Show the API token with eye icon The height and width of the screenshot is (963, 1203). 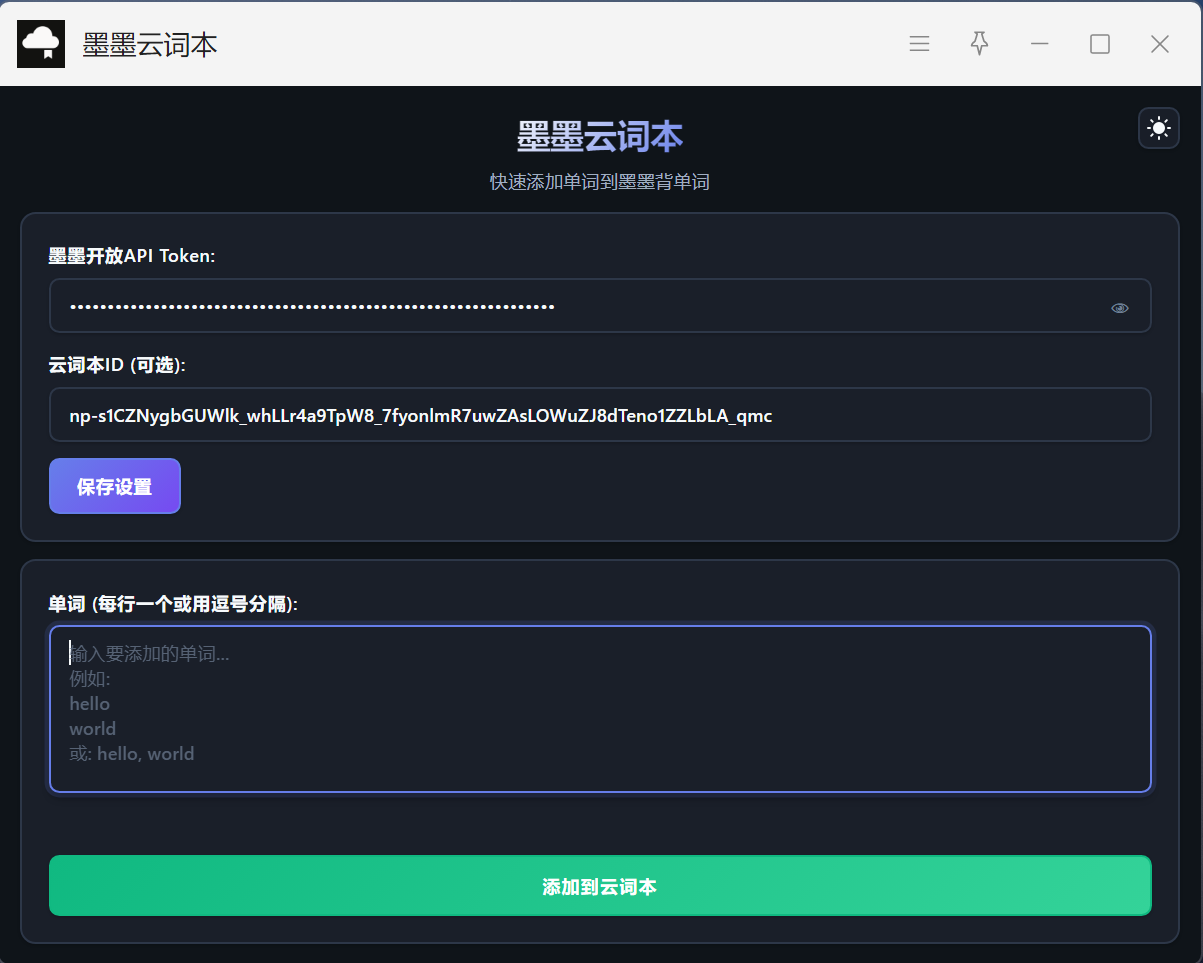point(1120,307)
